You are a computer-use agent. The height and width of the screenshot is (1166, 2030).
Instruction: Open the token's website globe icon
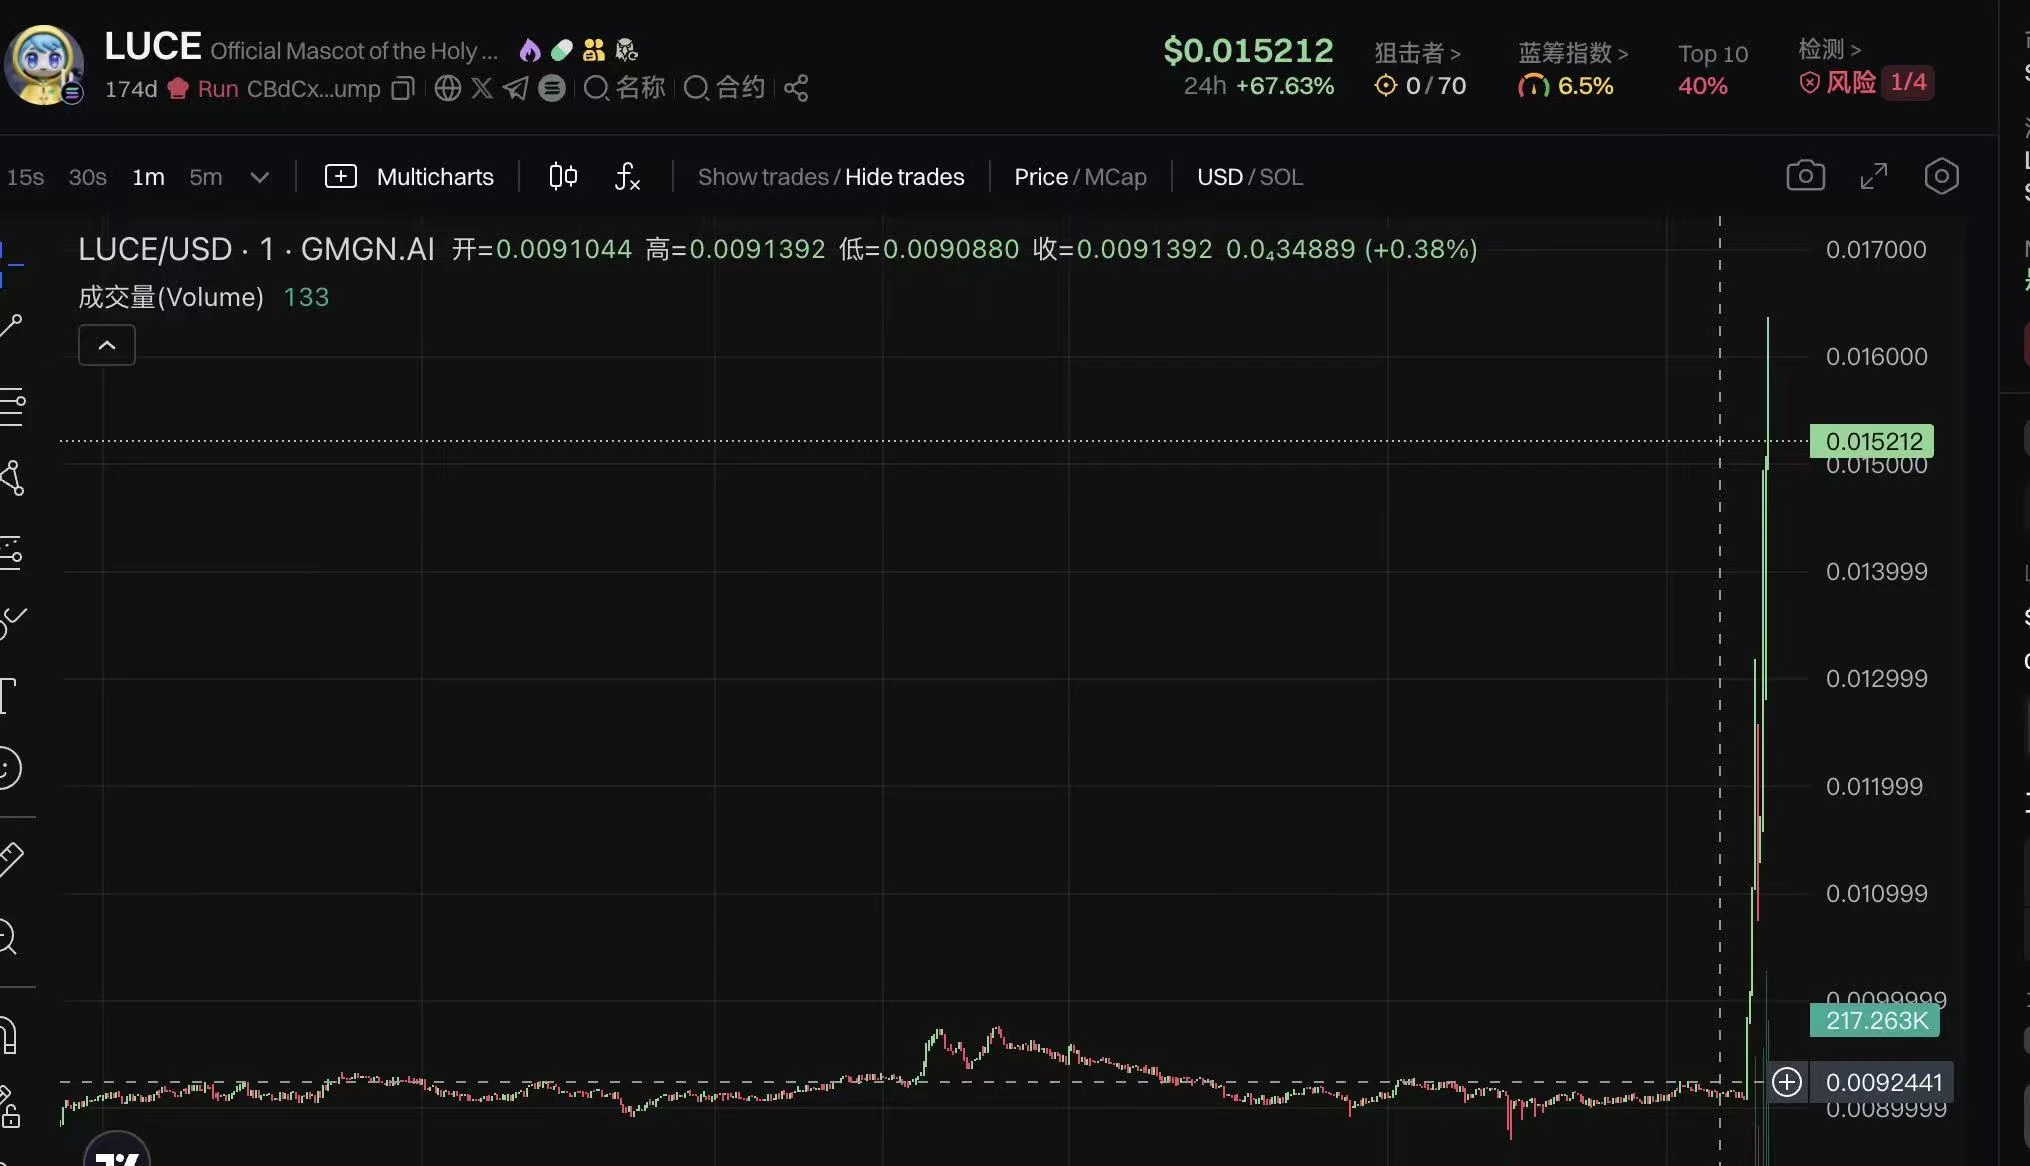pyautogui.click(x=447, y=89)
